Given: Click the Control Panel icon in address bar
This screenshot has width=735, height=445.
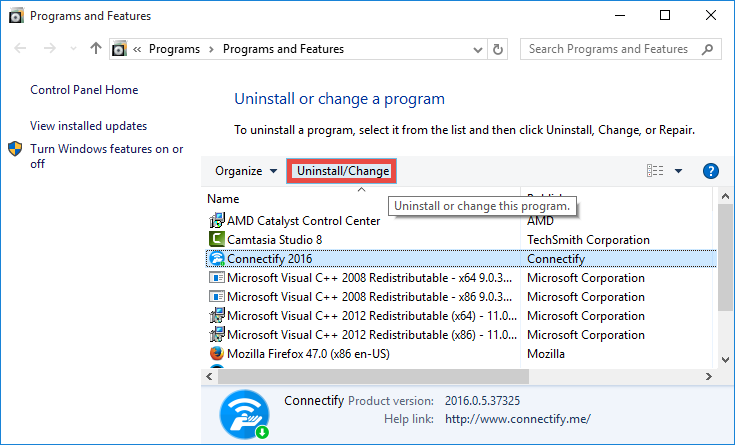Looking at the screenshot, I should 119,49.
